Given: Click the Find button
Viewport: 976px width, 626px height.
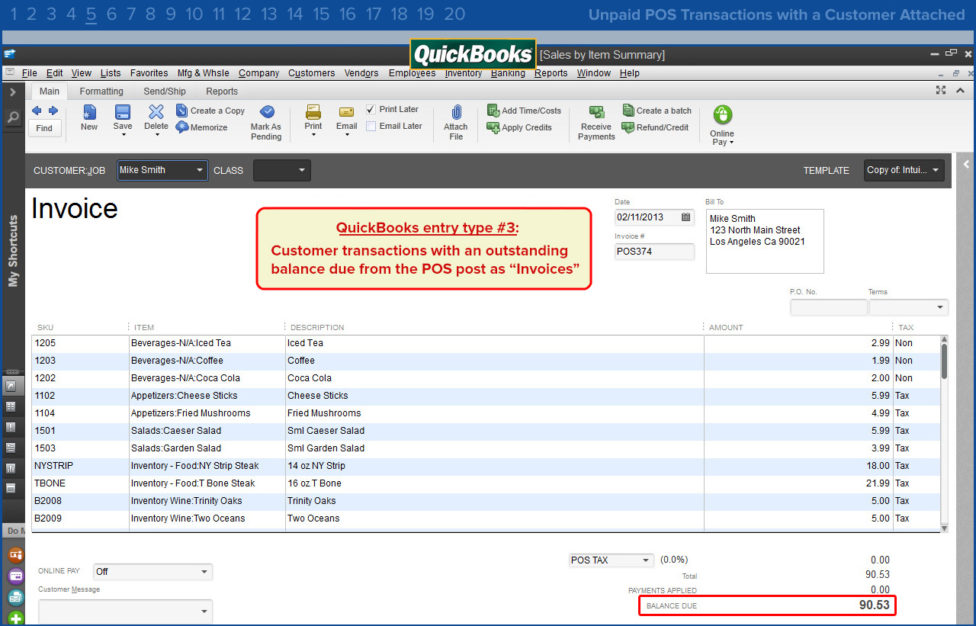Looking at the screenshot, I should 44,128.
